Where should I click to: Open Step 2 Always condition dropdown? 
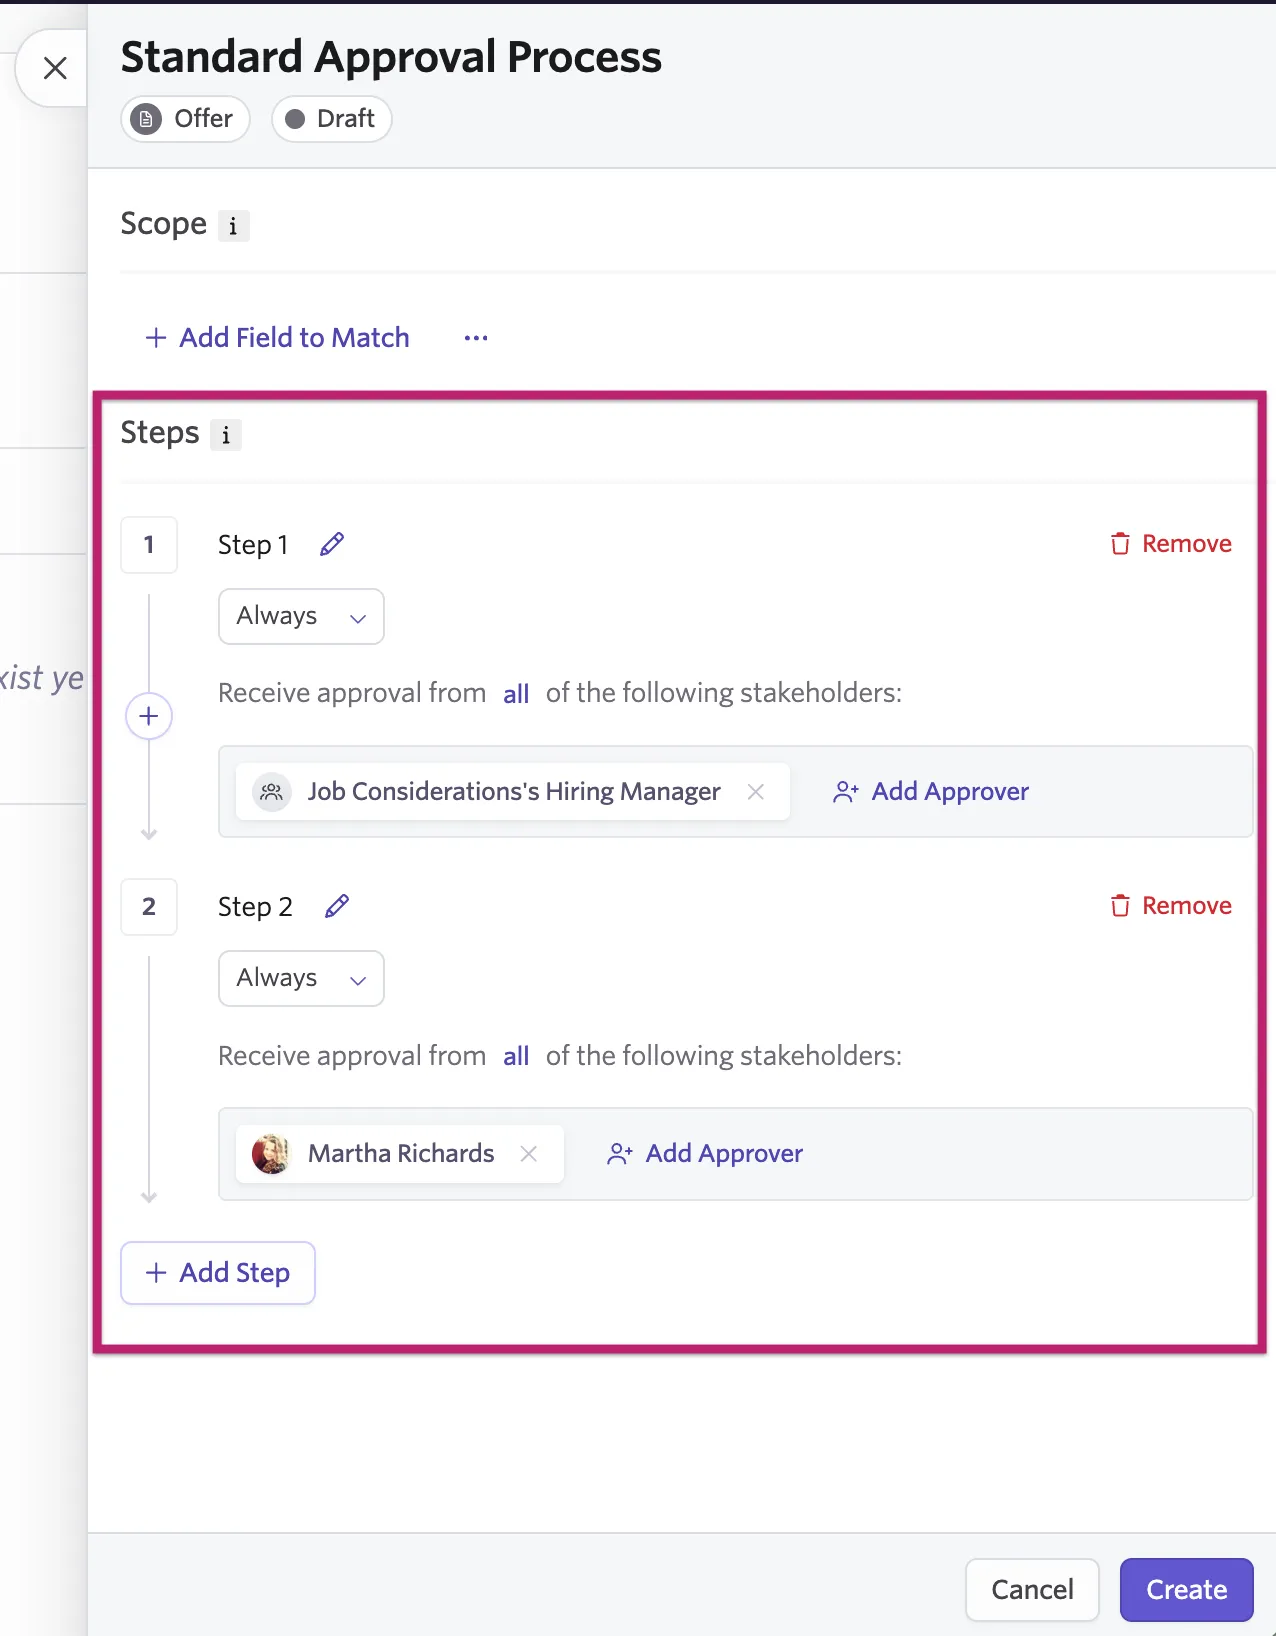tap(301, 978)
